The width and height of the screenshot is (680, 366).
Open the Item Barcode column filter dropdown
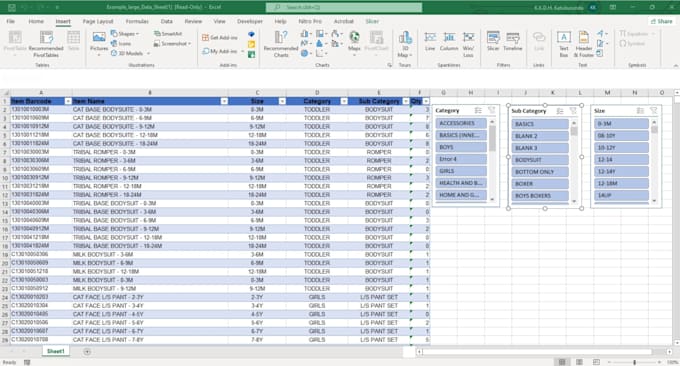click(68, 101)
